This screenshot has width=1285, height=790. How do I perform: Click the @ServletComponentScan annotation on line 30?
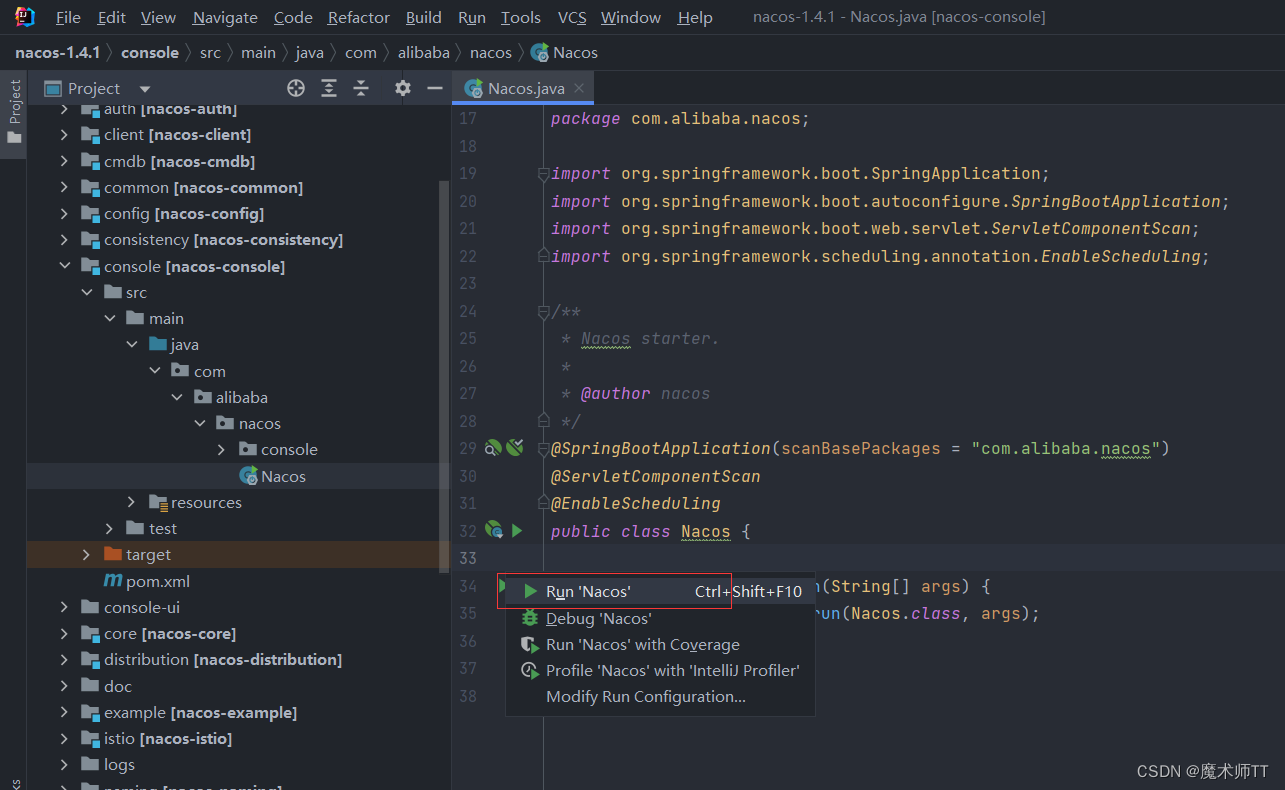655,476
